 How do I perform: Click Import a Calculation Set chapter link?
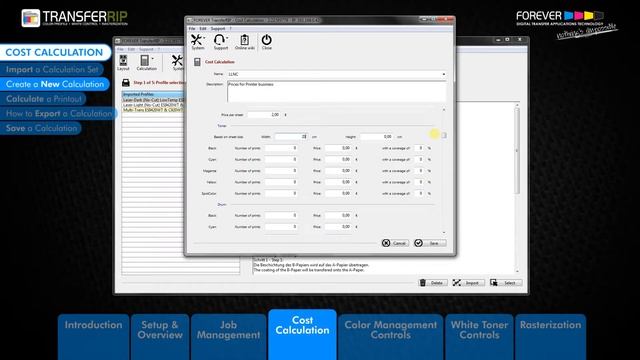point(52,69)
